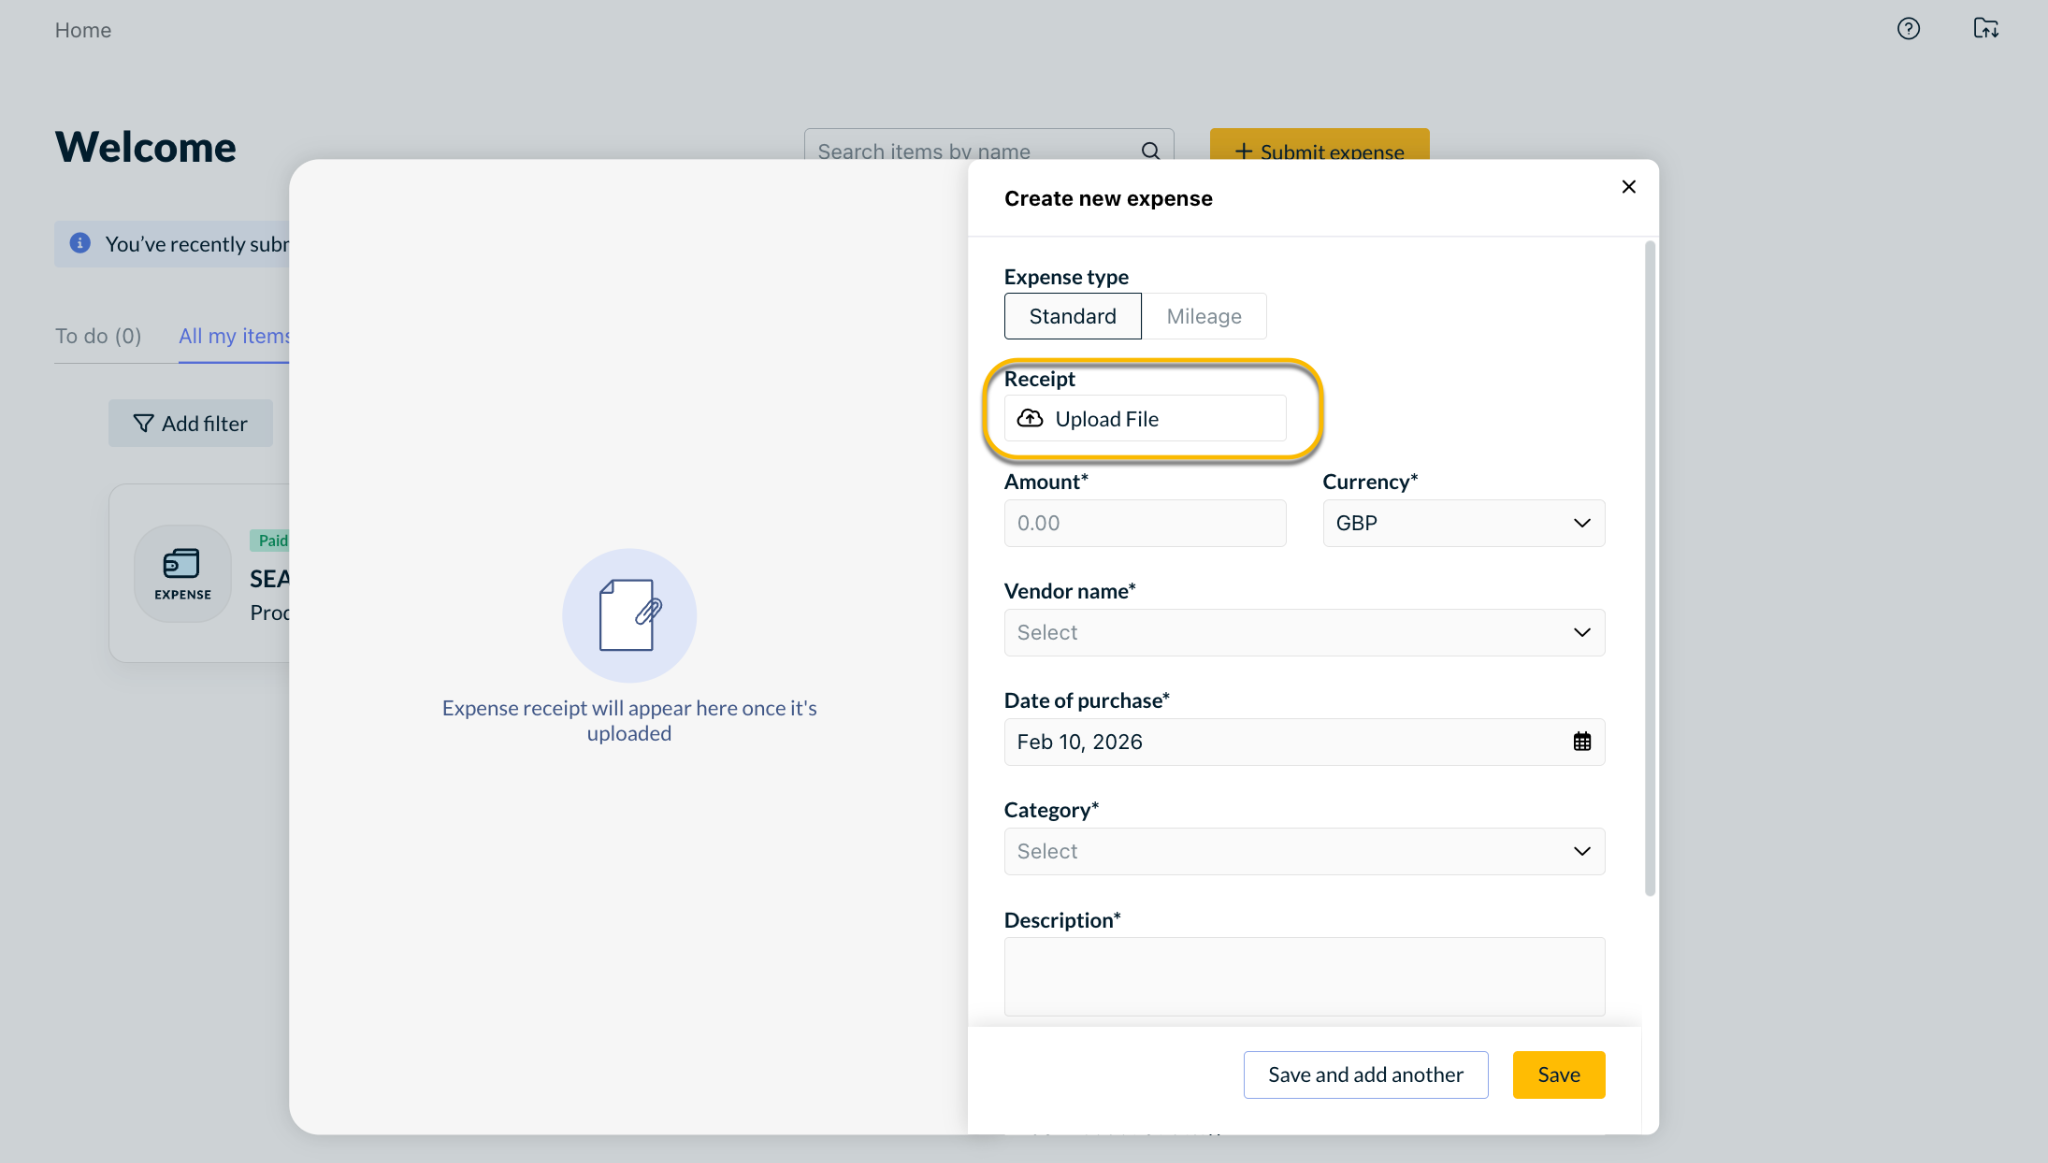This screenshot has height=1163, width=2048.
Task: Open the Category select dropdown
Action: [x=1304, y=852]
